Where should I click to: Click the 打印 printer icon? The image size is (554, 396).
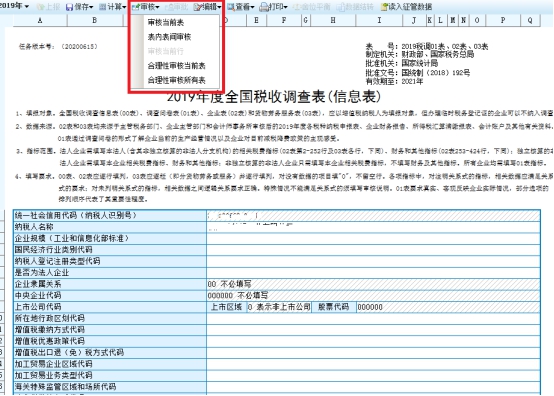[x=264, y=7]
